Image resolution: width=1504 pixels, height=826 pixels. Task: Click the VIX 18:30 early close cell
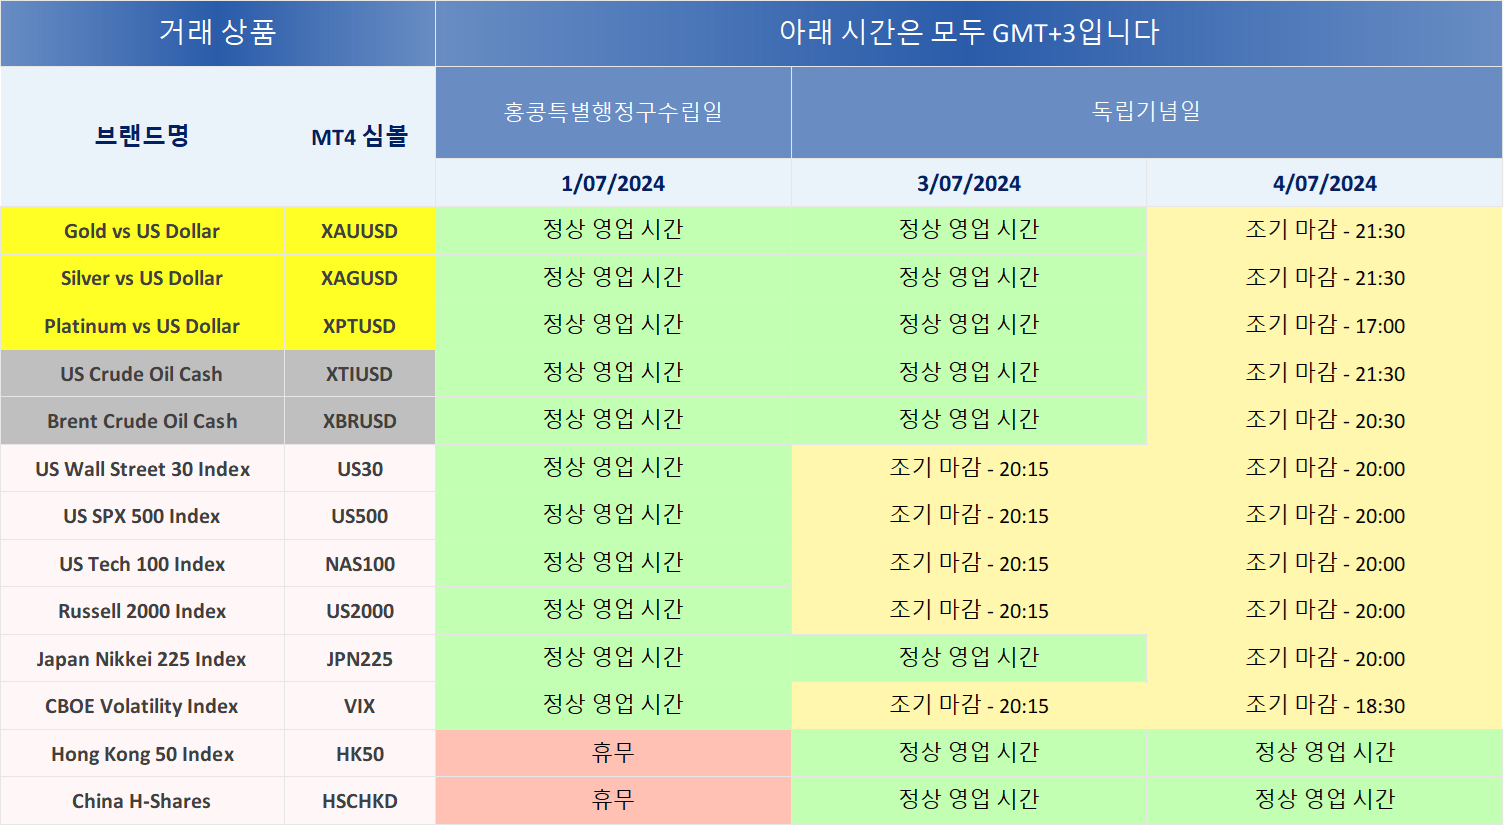coord(1324,706)
